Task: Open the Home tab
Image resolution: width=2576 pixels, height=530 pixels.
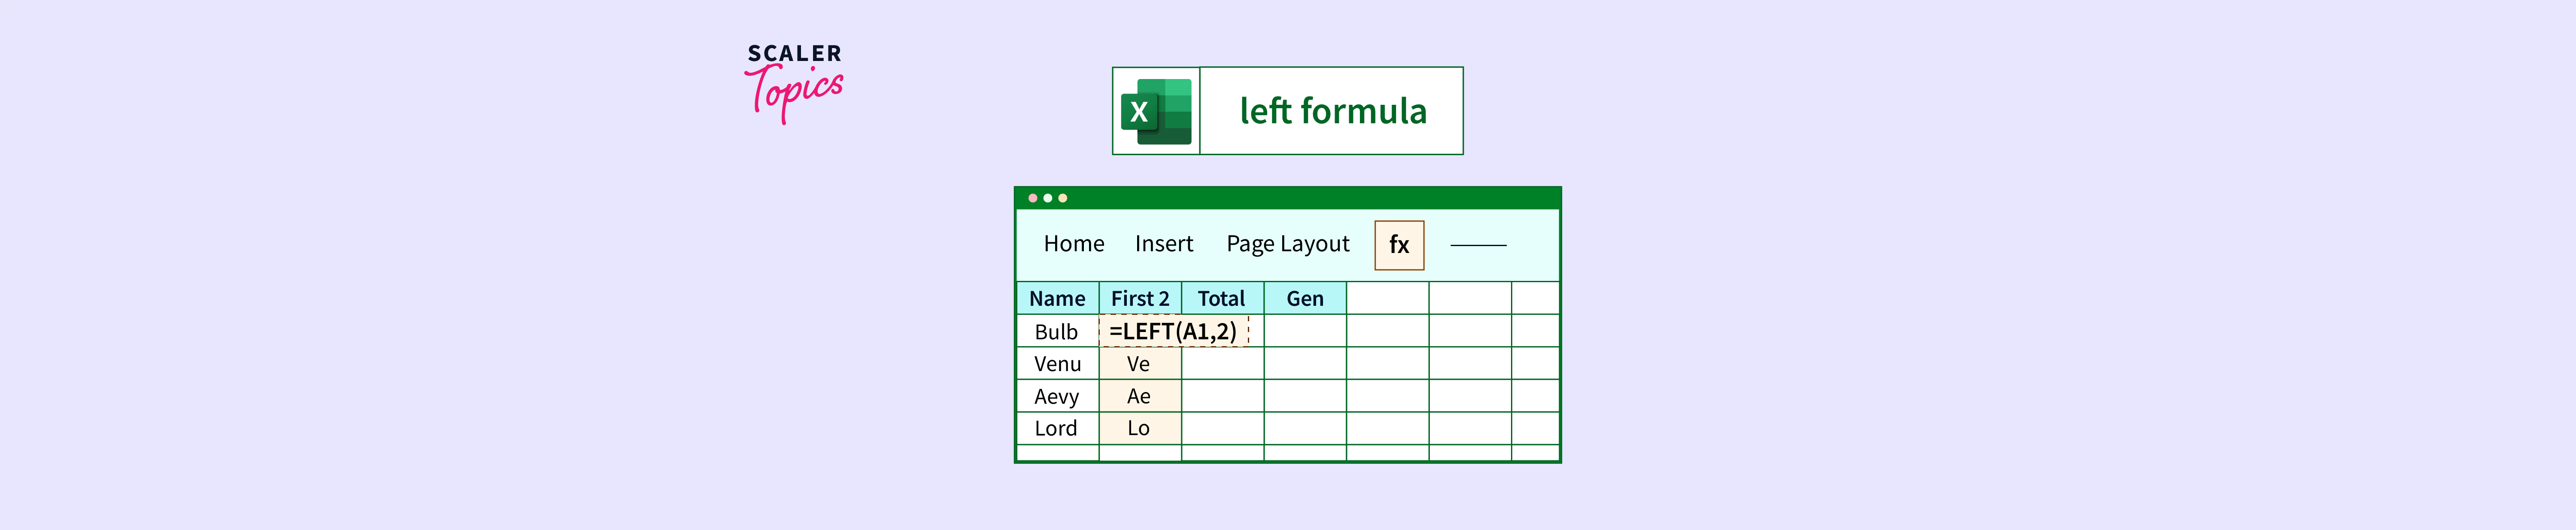Action: (x=1073, y=244)
